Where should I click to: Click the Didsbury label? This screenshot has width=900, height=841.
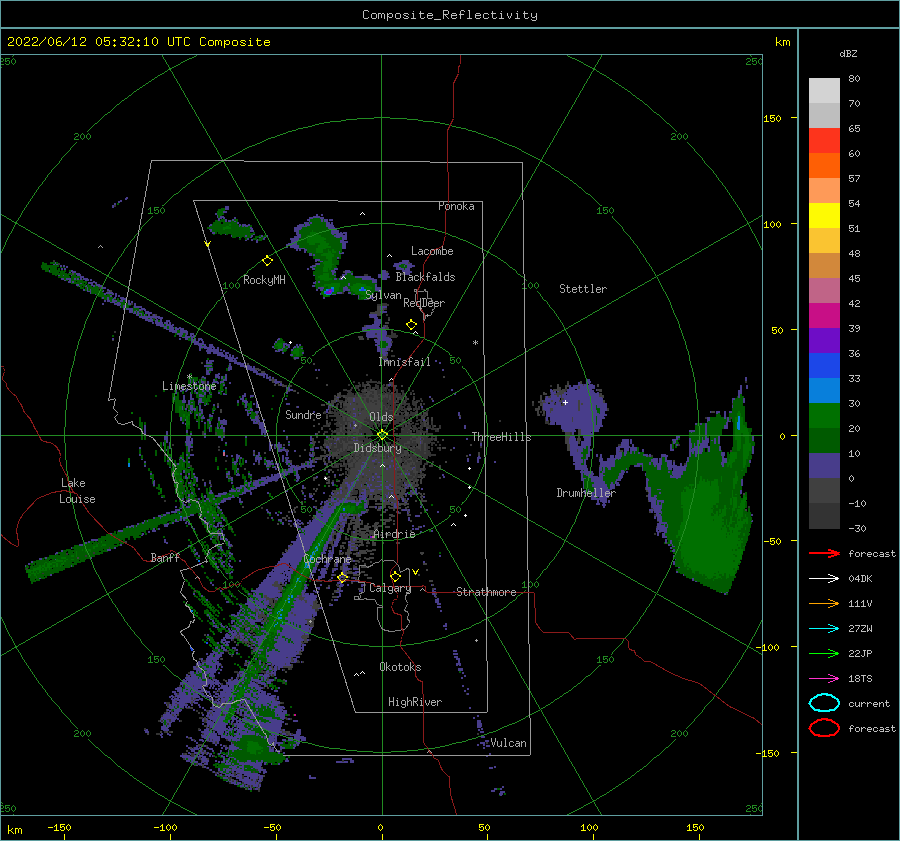pyautogui.click(x=377, y=448)
